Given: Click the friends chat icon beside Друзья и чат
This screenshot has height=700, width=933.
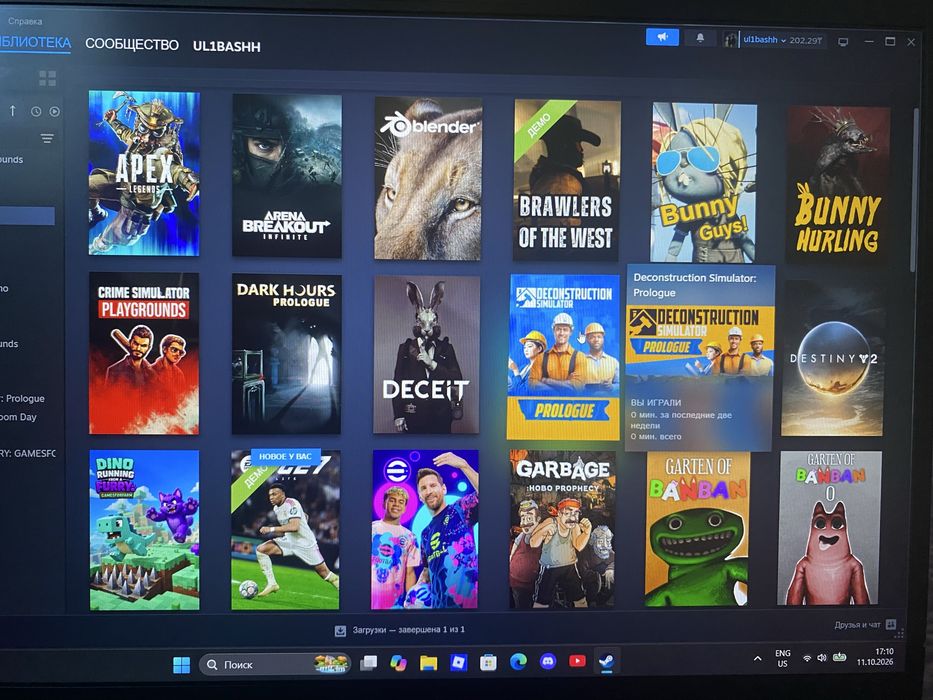Looking at the screenshot, I should click(x=891, y=624).
